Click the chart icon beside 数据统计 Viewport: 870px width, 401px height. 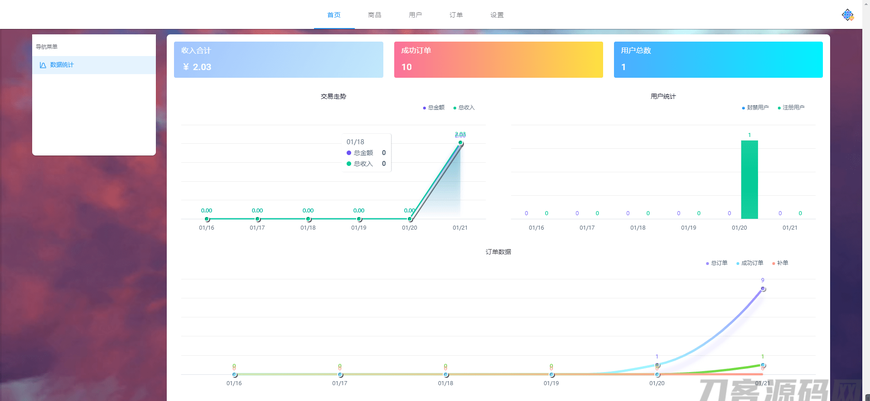(x=42, y=65)
